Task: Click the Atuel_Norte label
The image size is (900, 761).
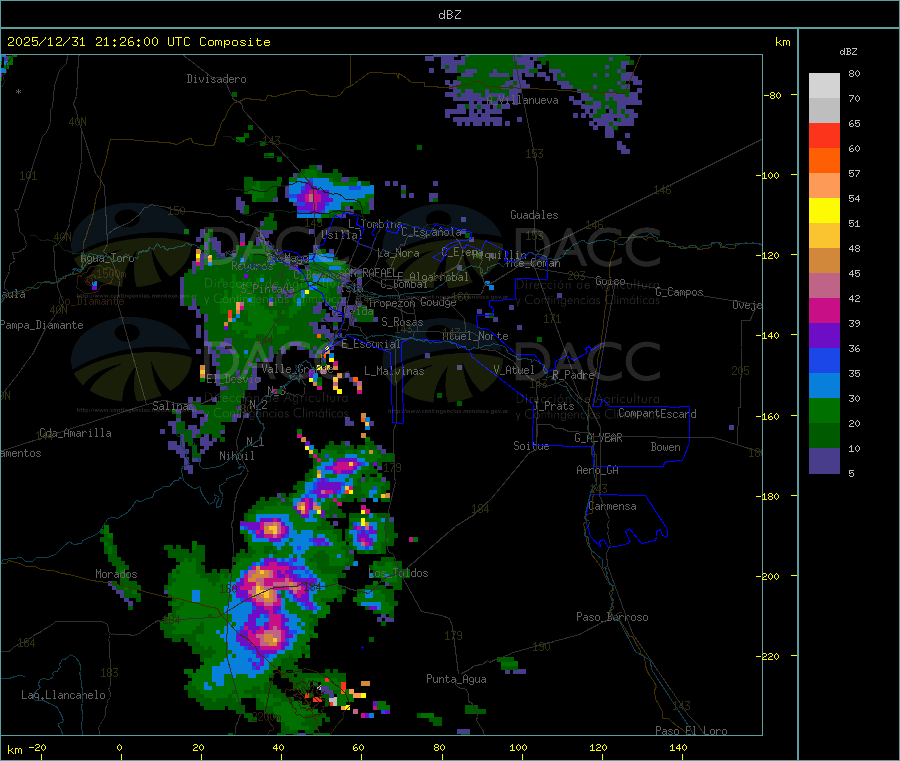Action: click(475, 336)
